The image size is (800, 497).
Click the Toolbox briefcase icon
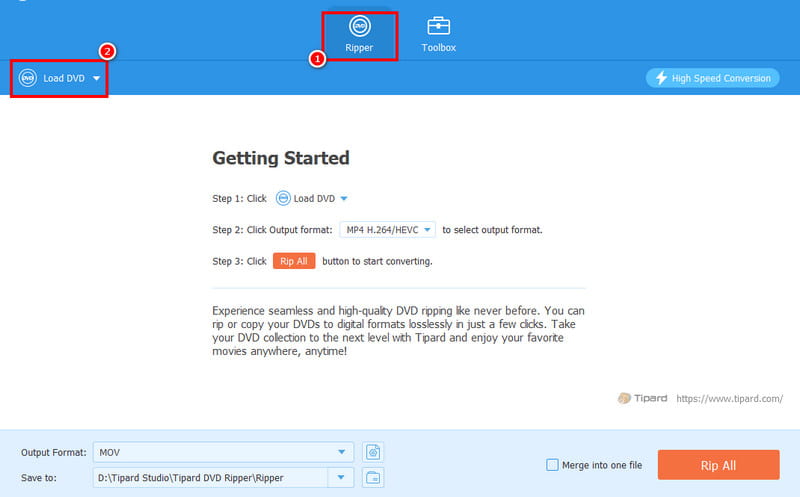coord(438,24)
